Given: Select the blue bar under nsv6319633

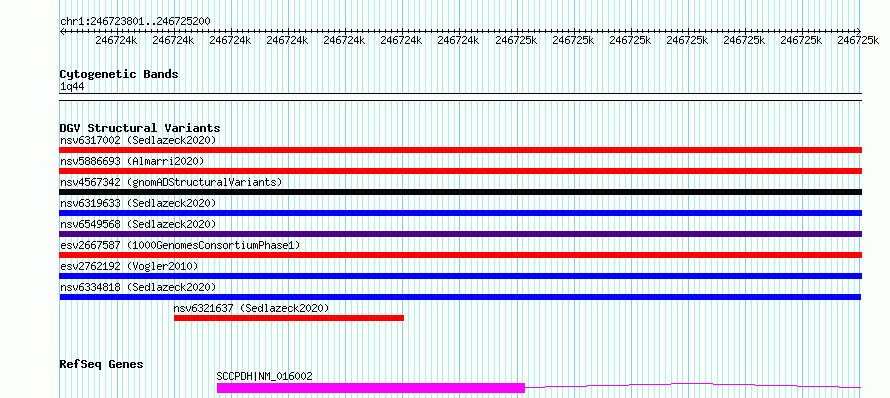Looking at the screenshot, I should [x=461, y=213].
